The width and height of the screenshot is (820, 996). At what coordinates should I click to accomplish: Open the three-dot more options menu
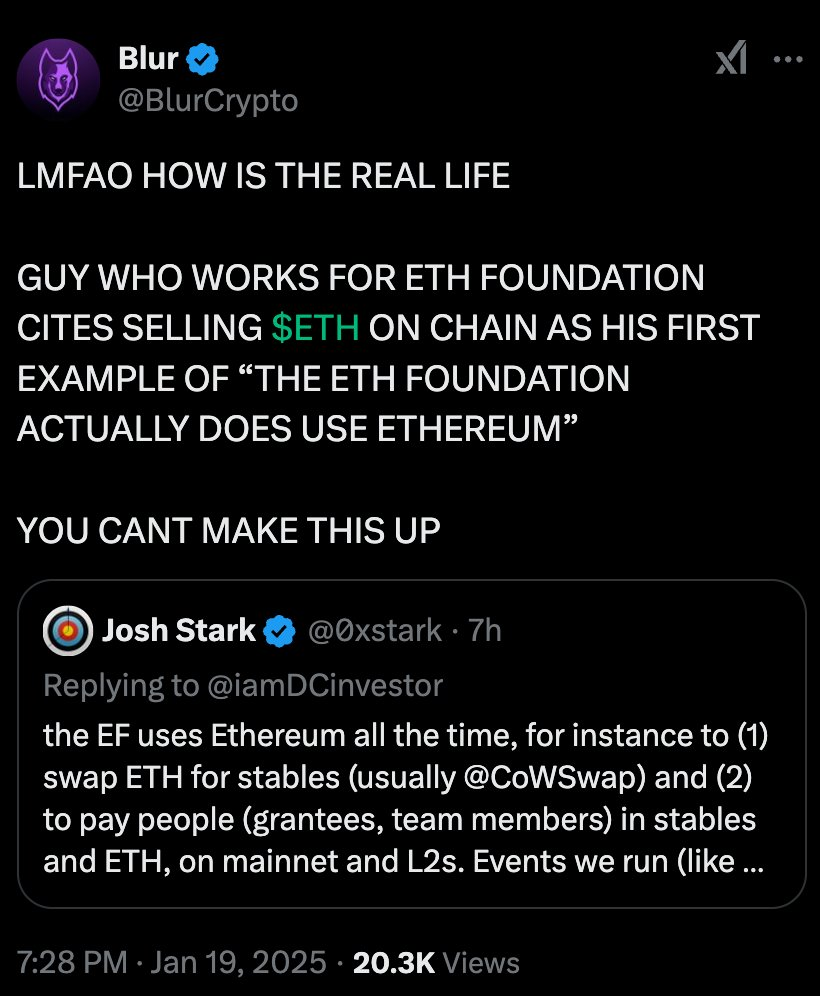[789, 61]
